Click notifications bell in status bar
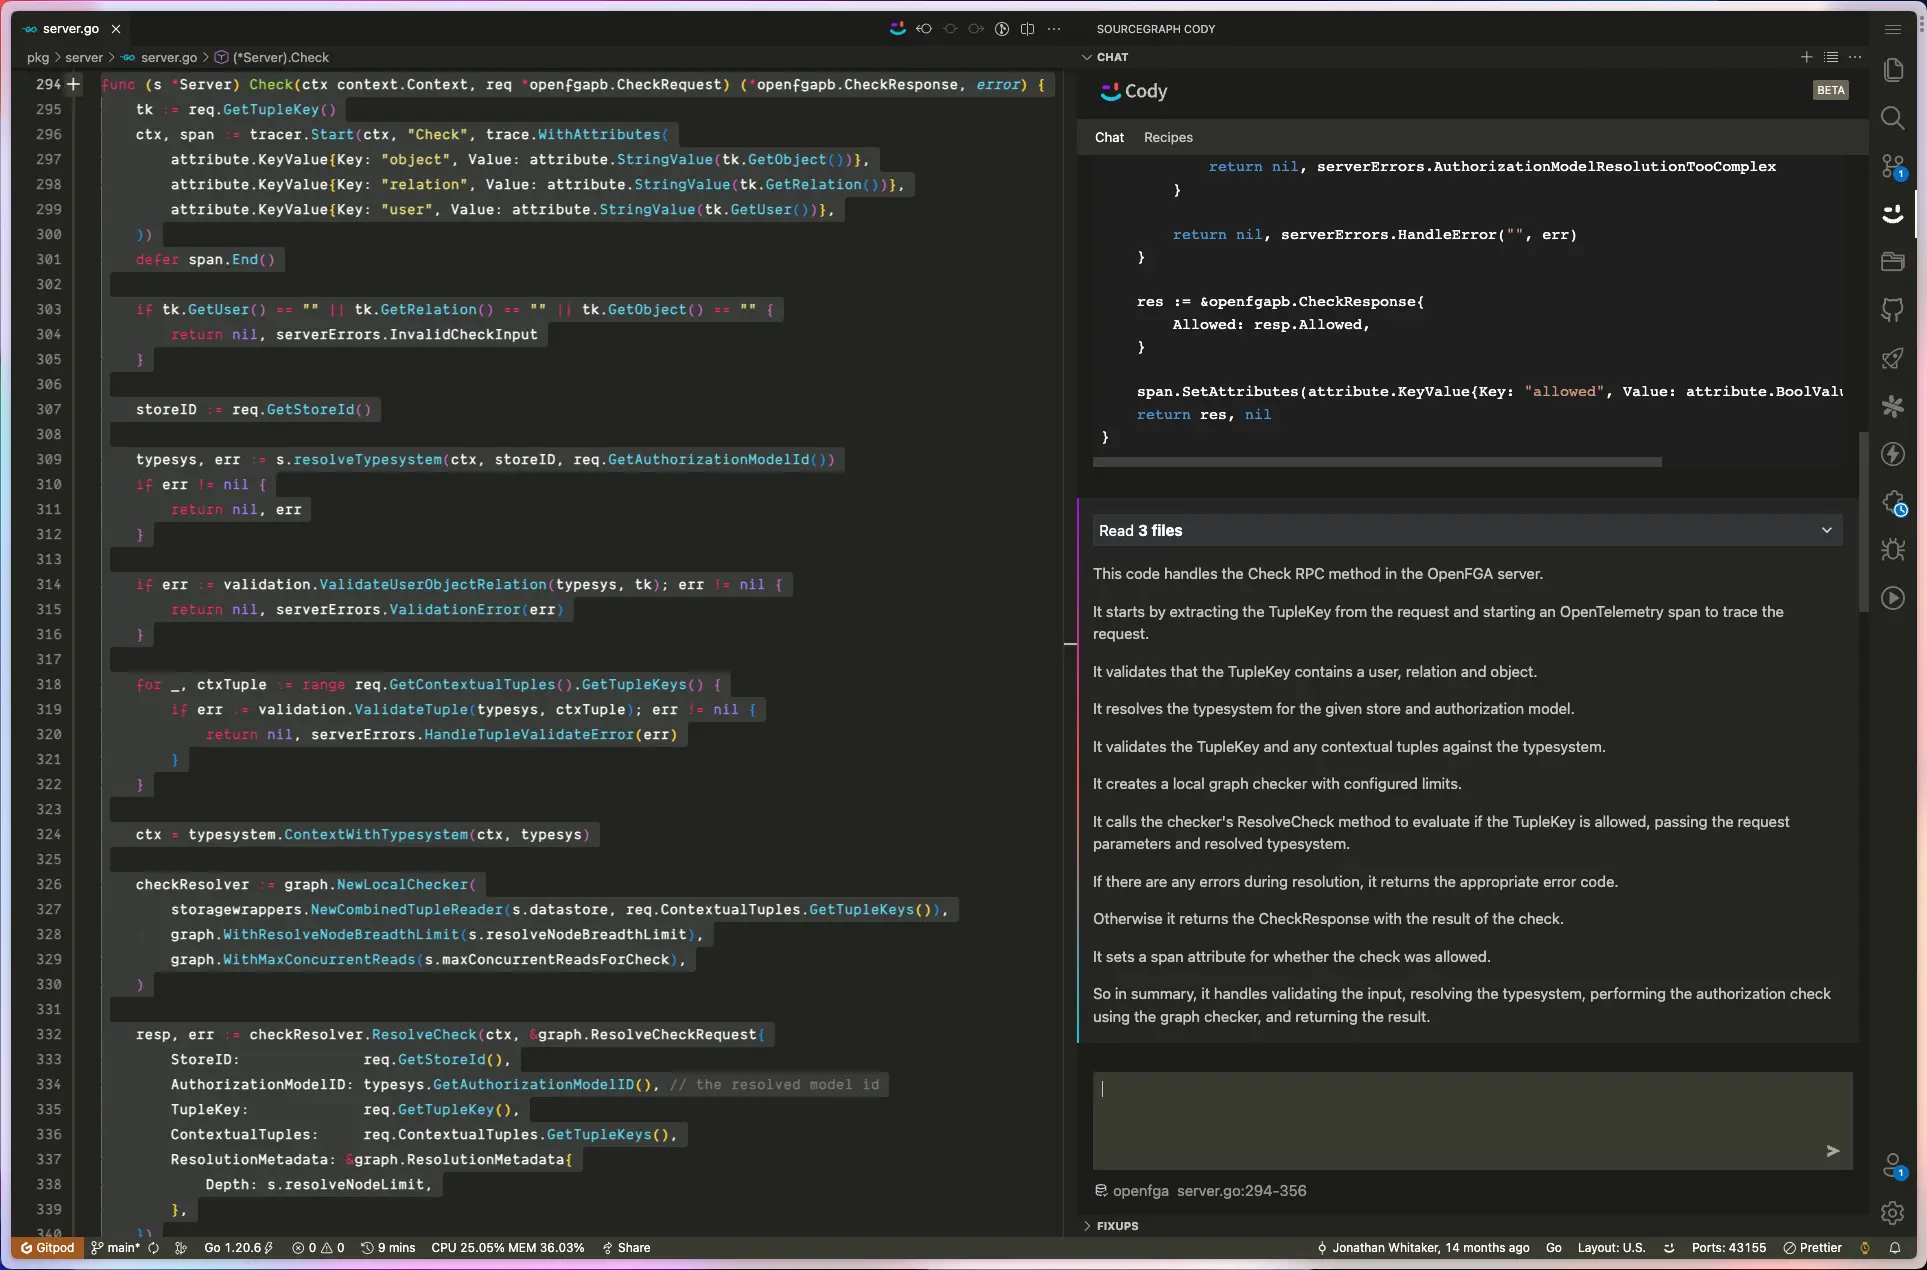The image size is (1927, 1270). tap(1894, 1248)
